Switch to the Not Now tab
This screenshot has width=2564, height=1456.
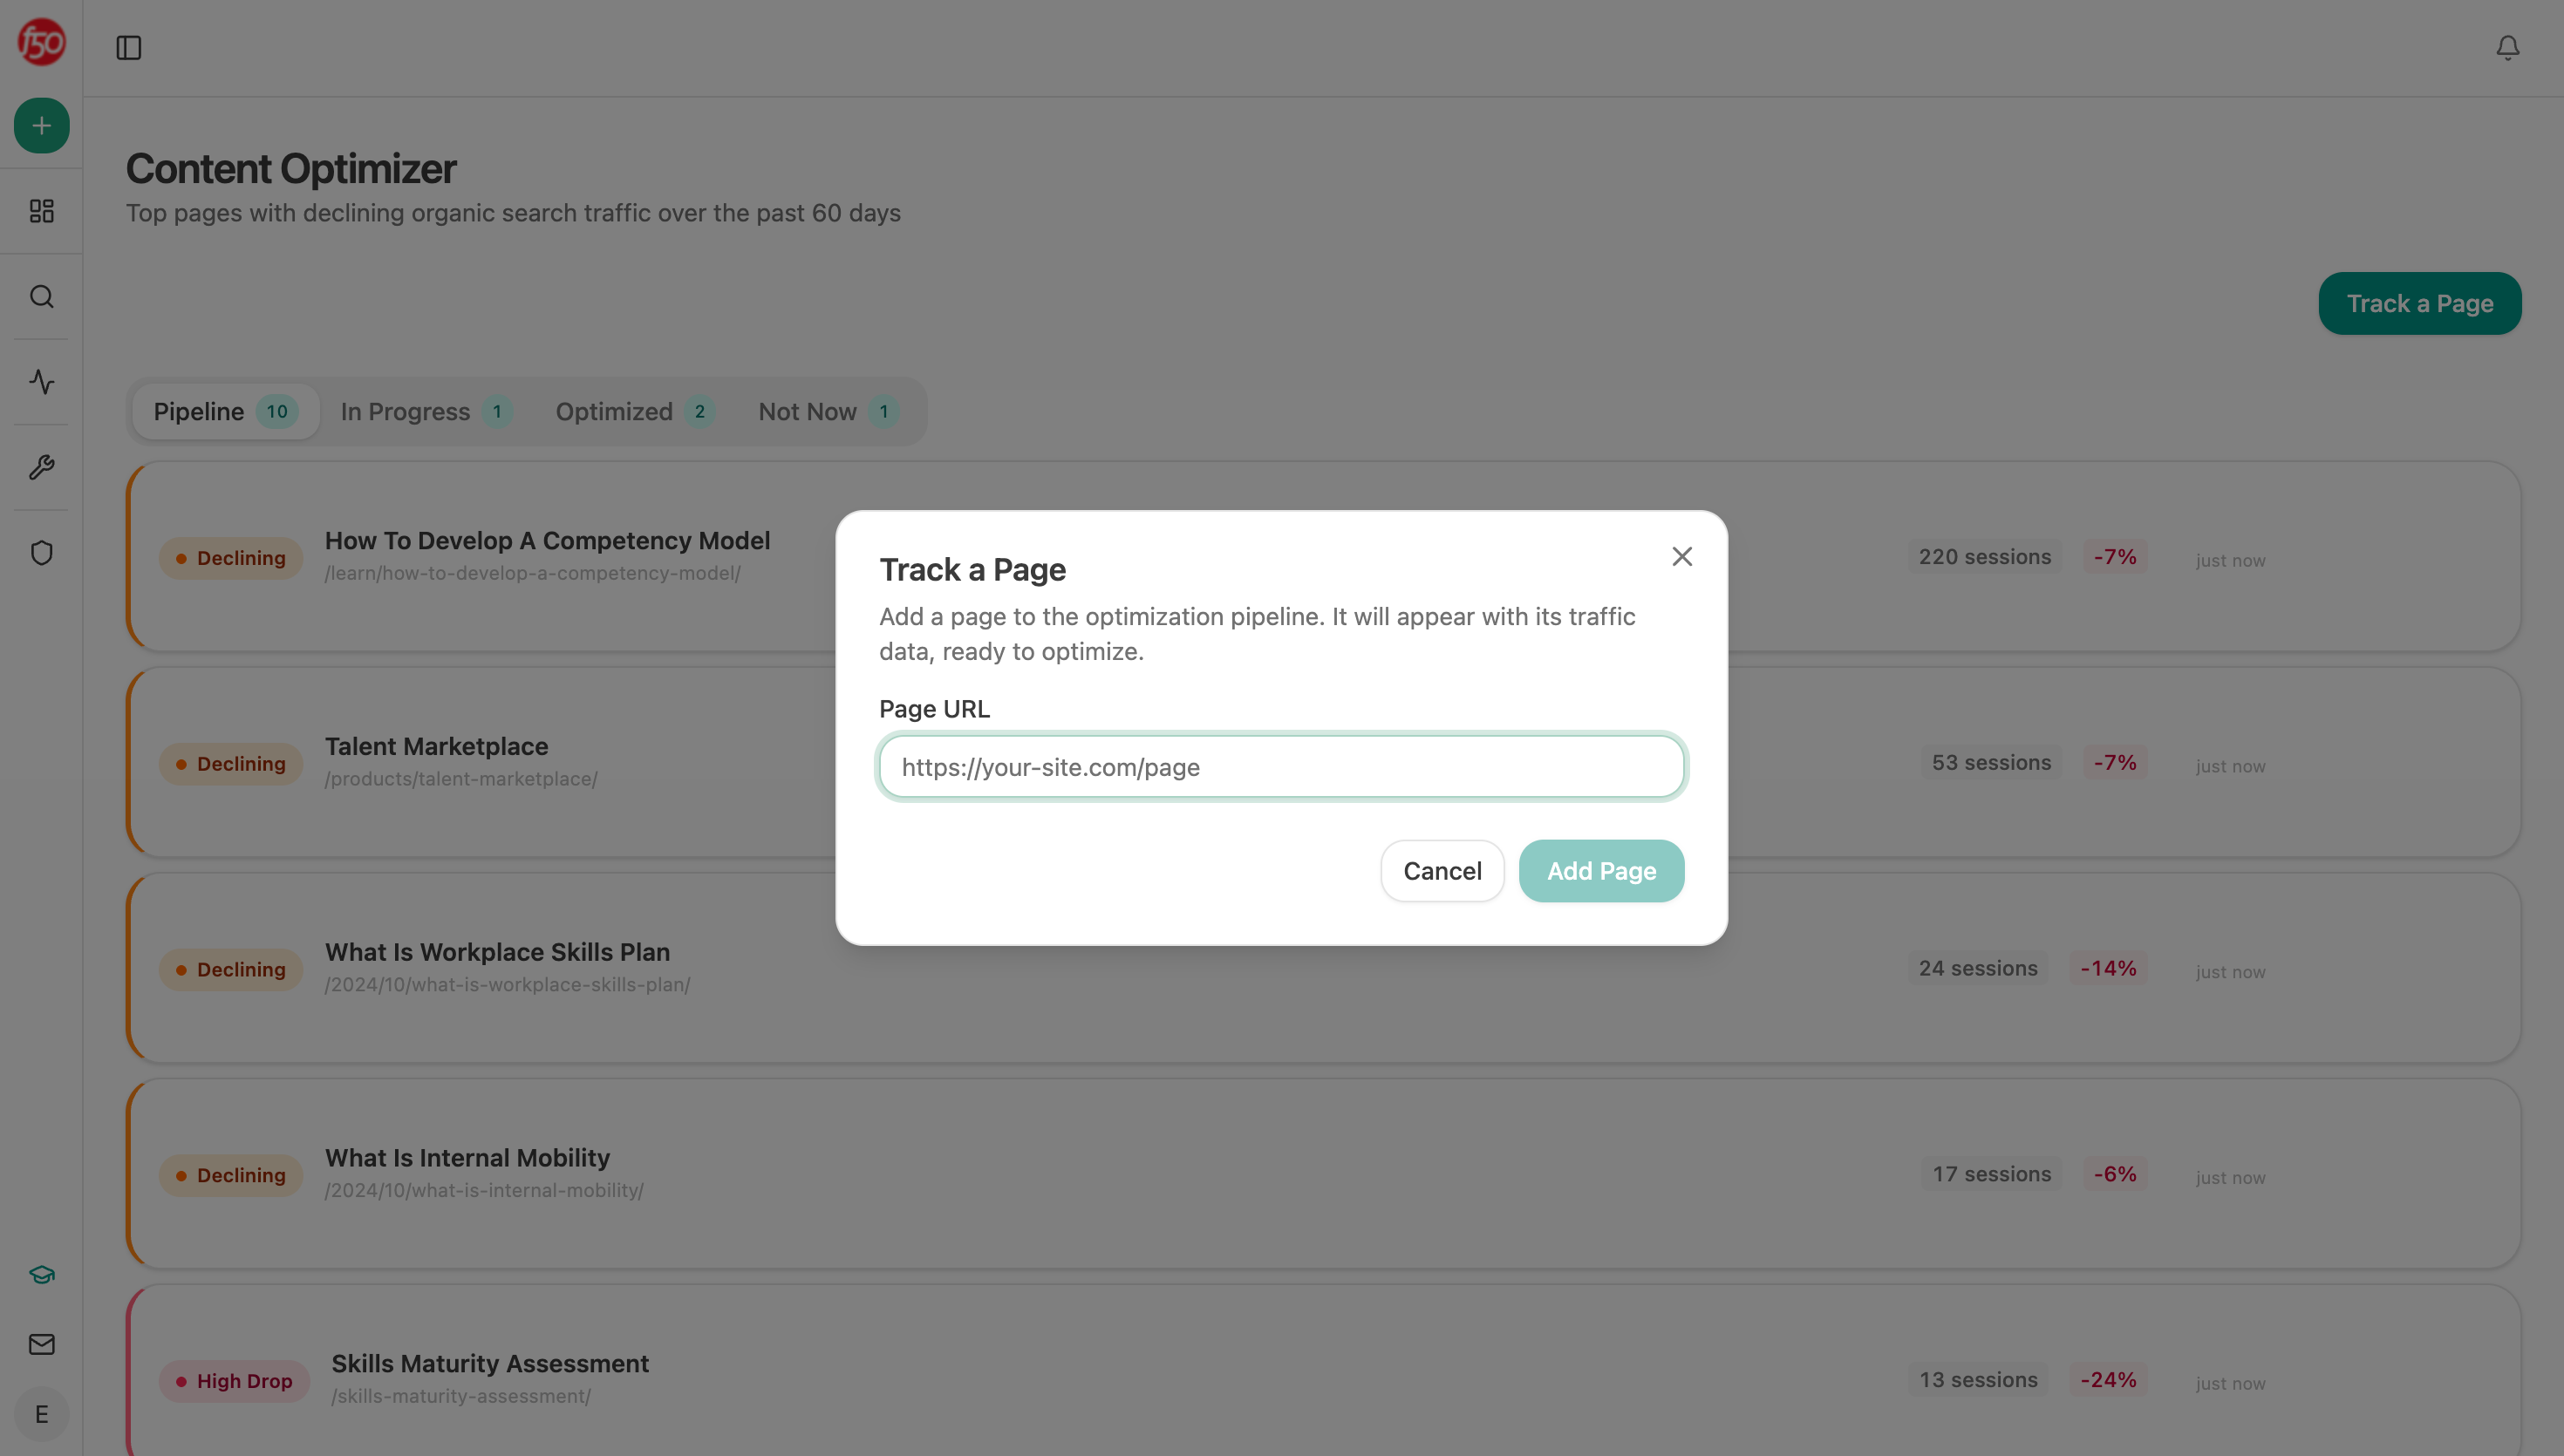(828, 412)
